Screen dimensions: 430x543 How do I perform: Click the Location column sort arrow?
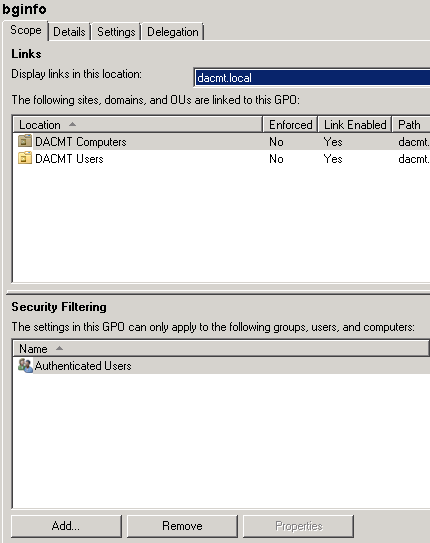coord(72,124)
